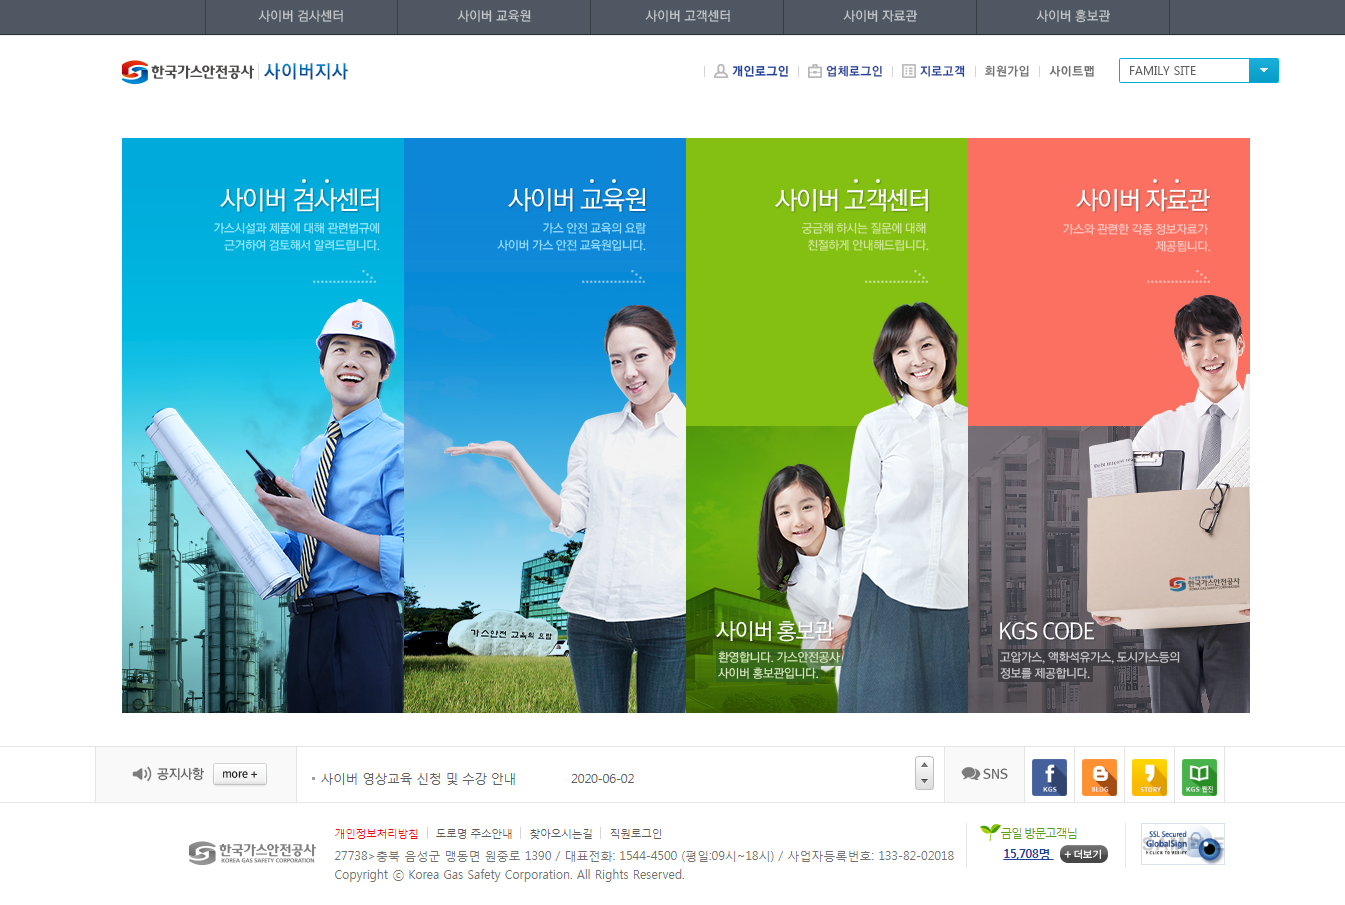Screen dimensions: 1345x905
Task: Click the 개인로그인 person icon
Action: pos(720,70)
